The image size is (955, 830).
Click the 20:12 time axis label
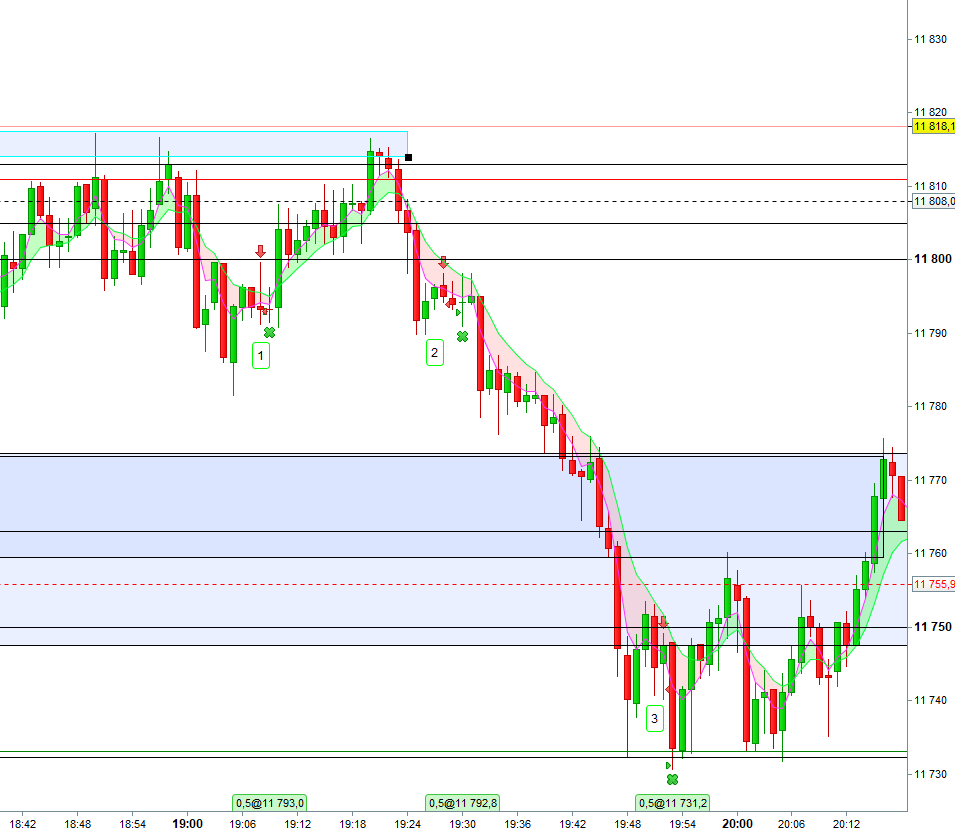(x=847, y=824)
